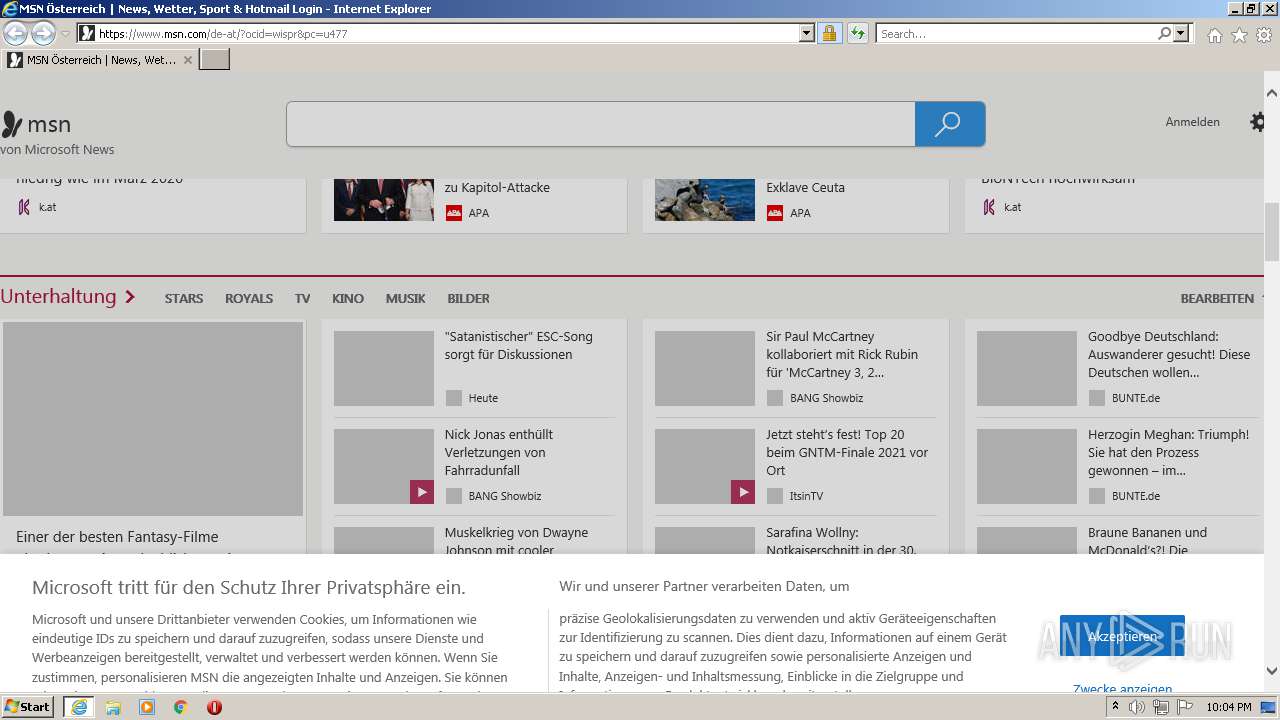This screenshot has width=1280, height=720.
Task: Open the IE Home icon
Action: 1214,35
